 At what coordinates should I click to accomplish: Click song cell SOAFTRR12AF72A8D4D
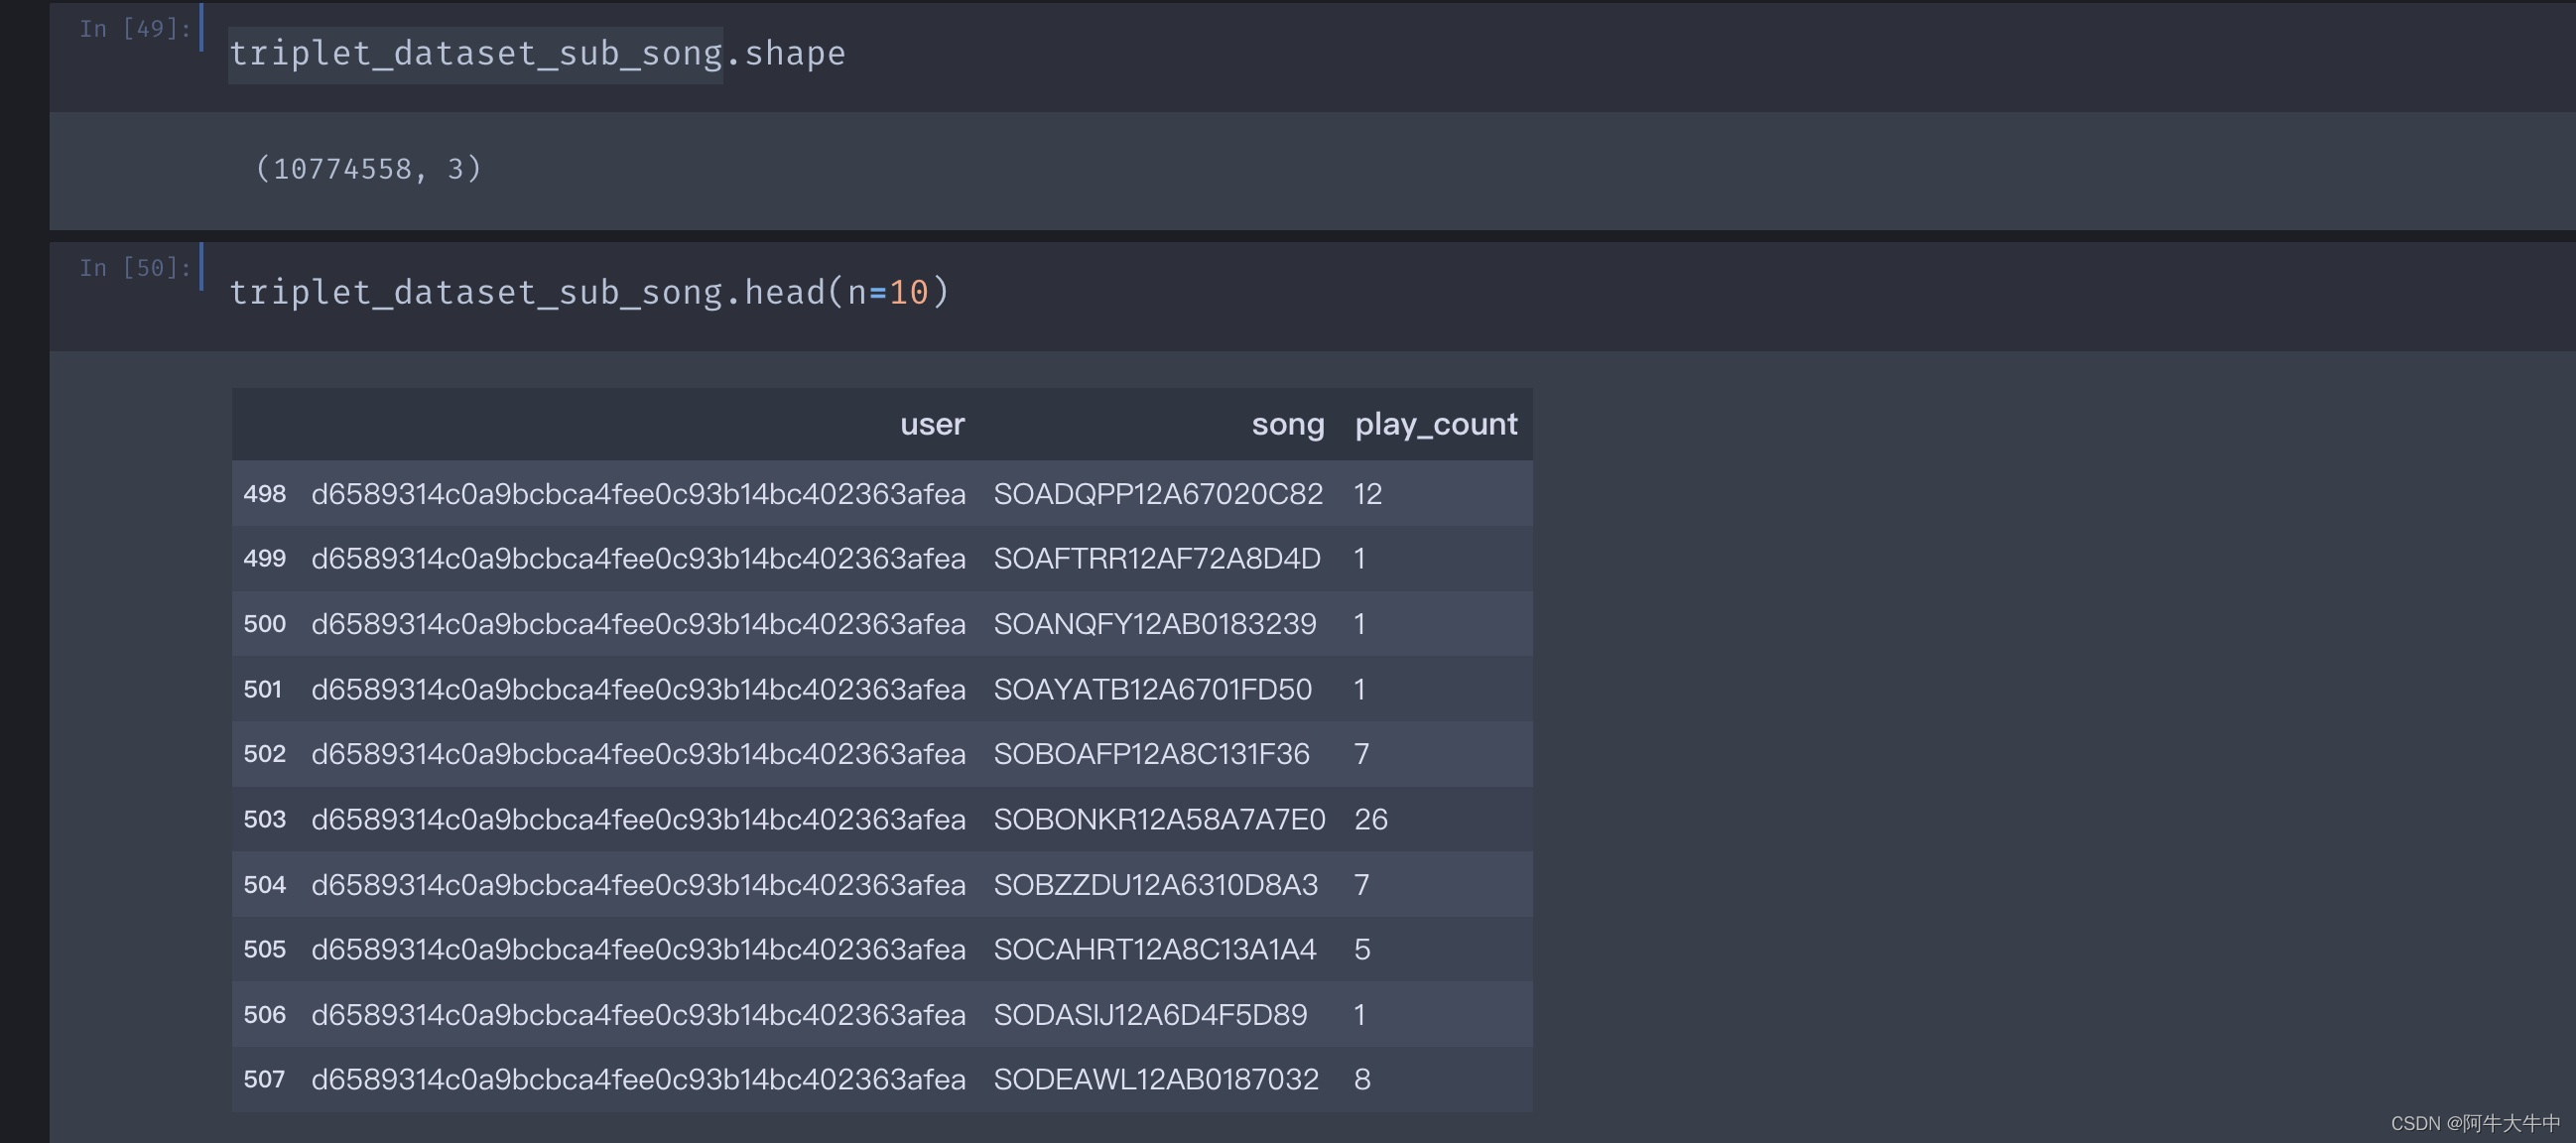pos(1157,559)
